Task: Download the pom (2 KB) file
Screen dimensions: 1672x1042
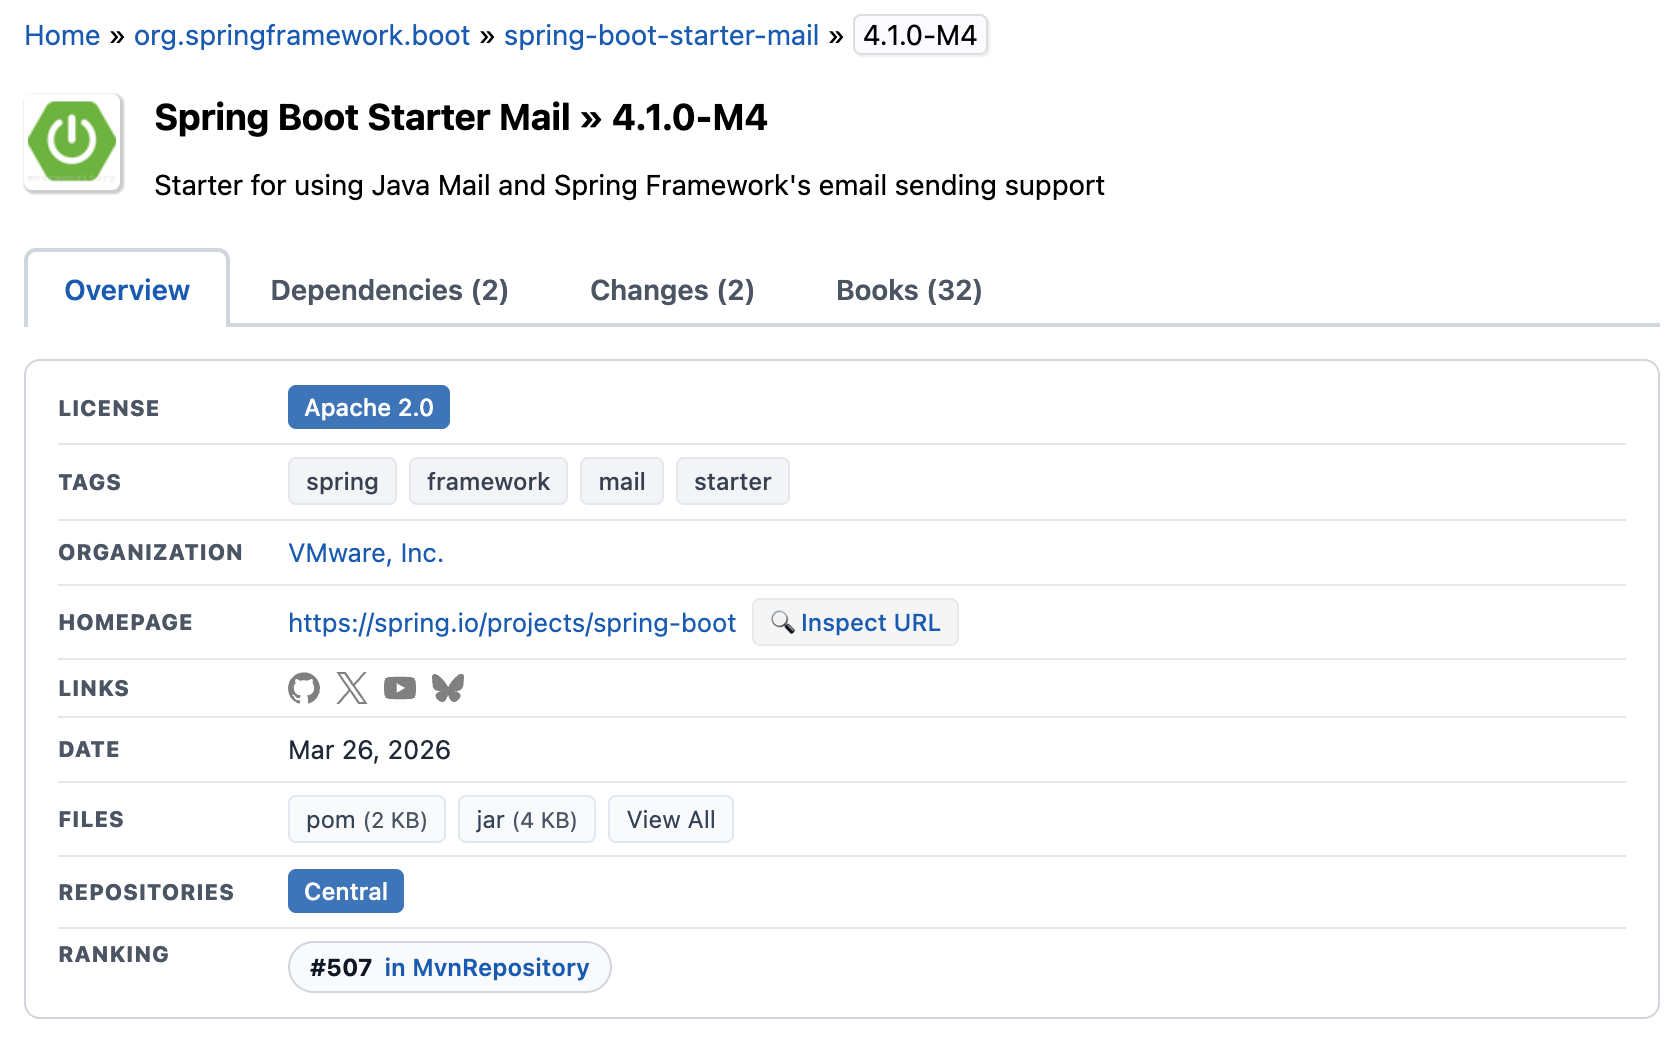Action: click(367, 819)
